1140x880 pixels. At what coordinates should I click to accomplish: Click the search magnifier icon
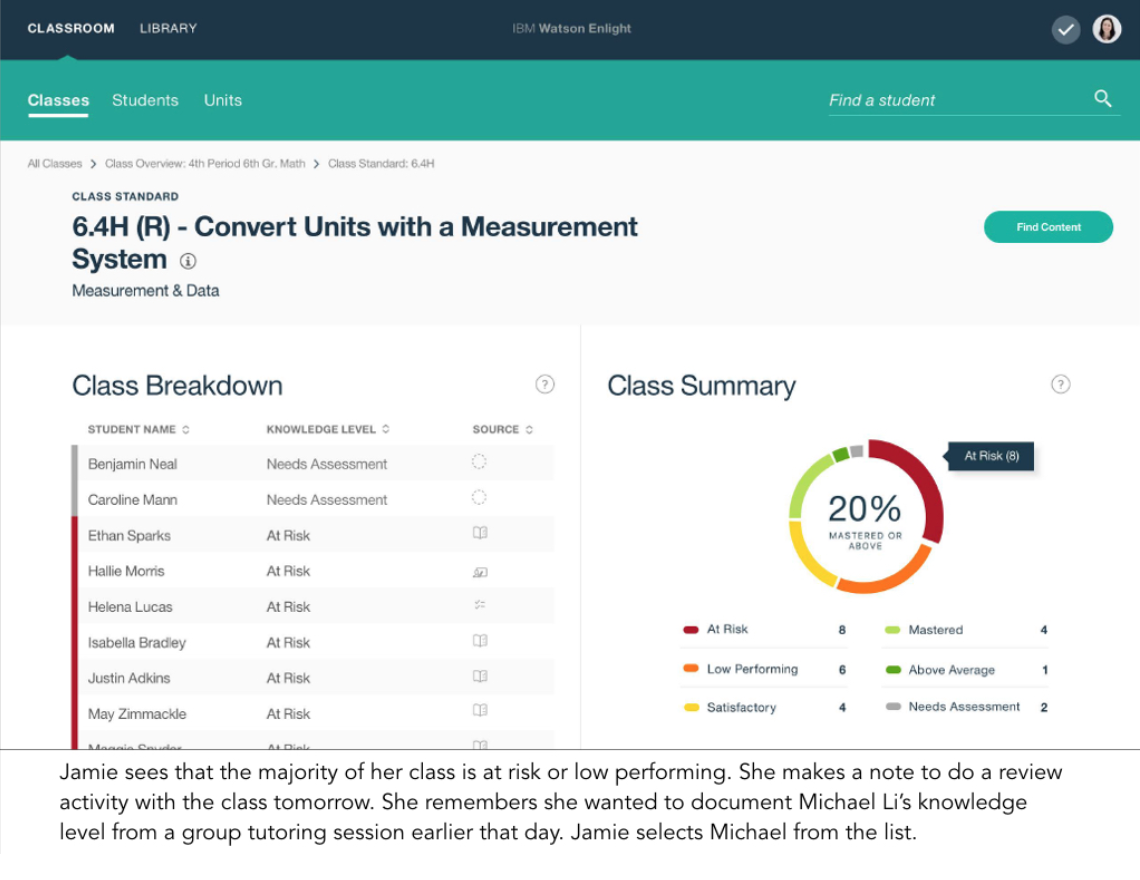tap(1102, 98)
